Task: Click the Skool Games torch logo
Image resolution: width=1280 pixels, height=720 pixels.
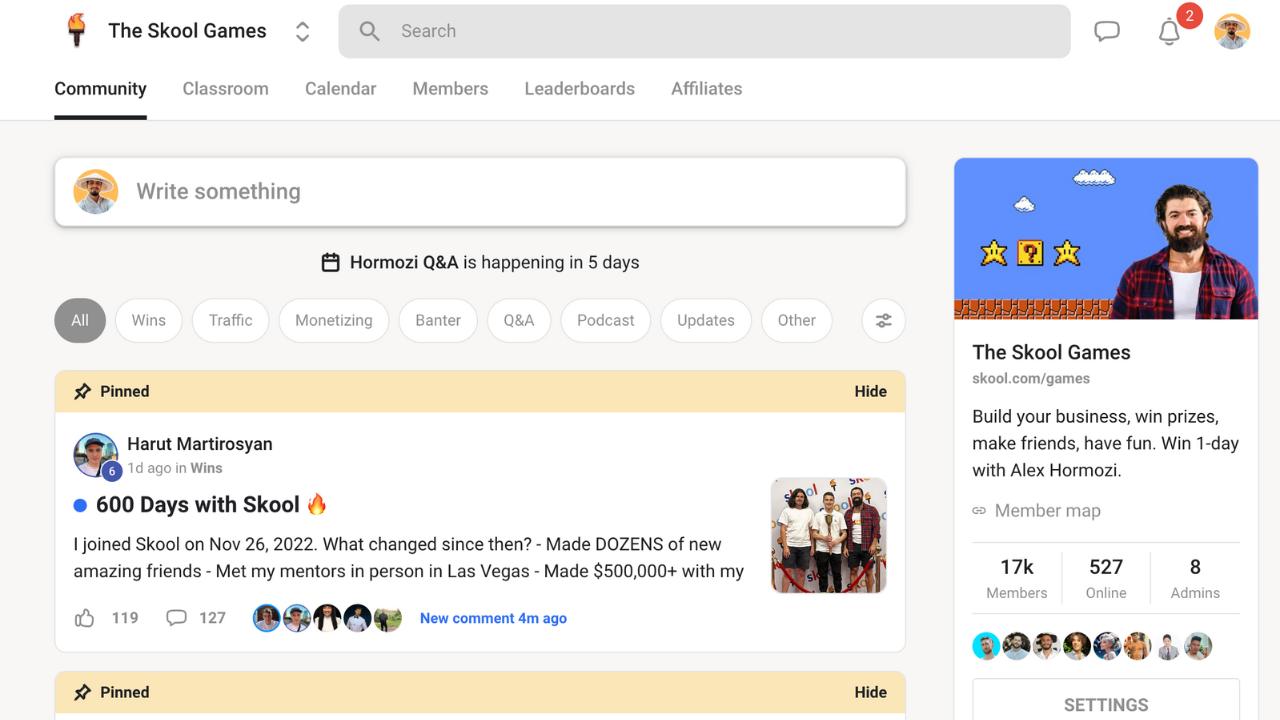Action: (77, 31)
